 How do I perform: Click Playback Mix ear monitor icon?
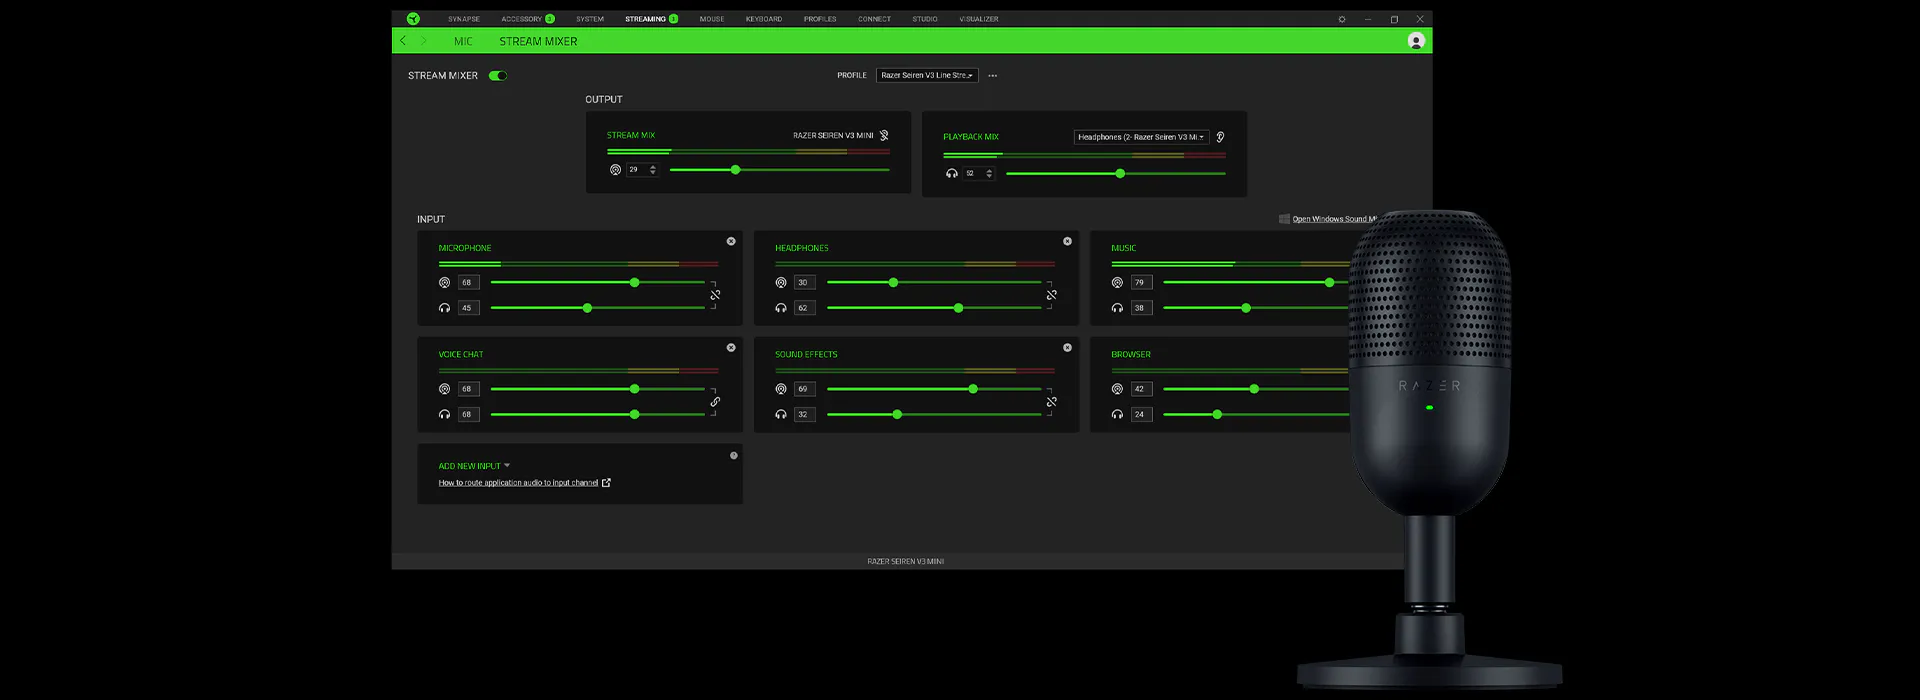(x=1220, y=137)
